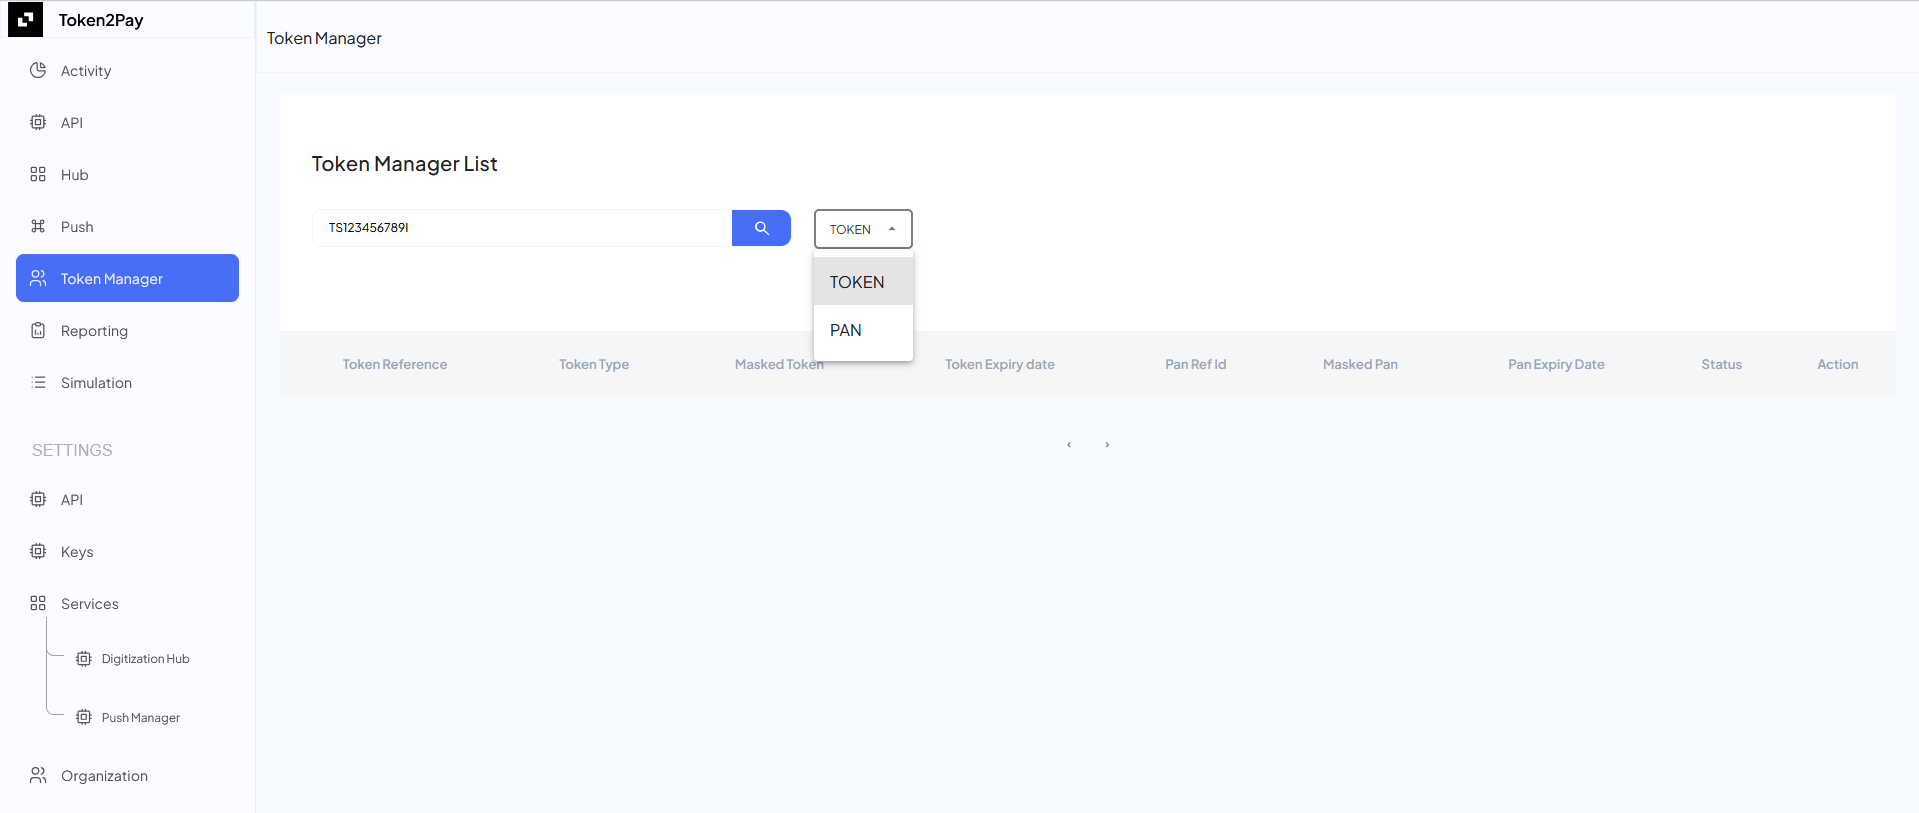This screenshot has width=1919, height=813.
Task: Click the Token2Pay logo icon
Action: [x=25, y=19]
